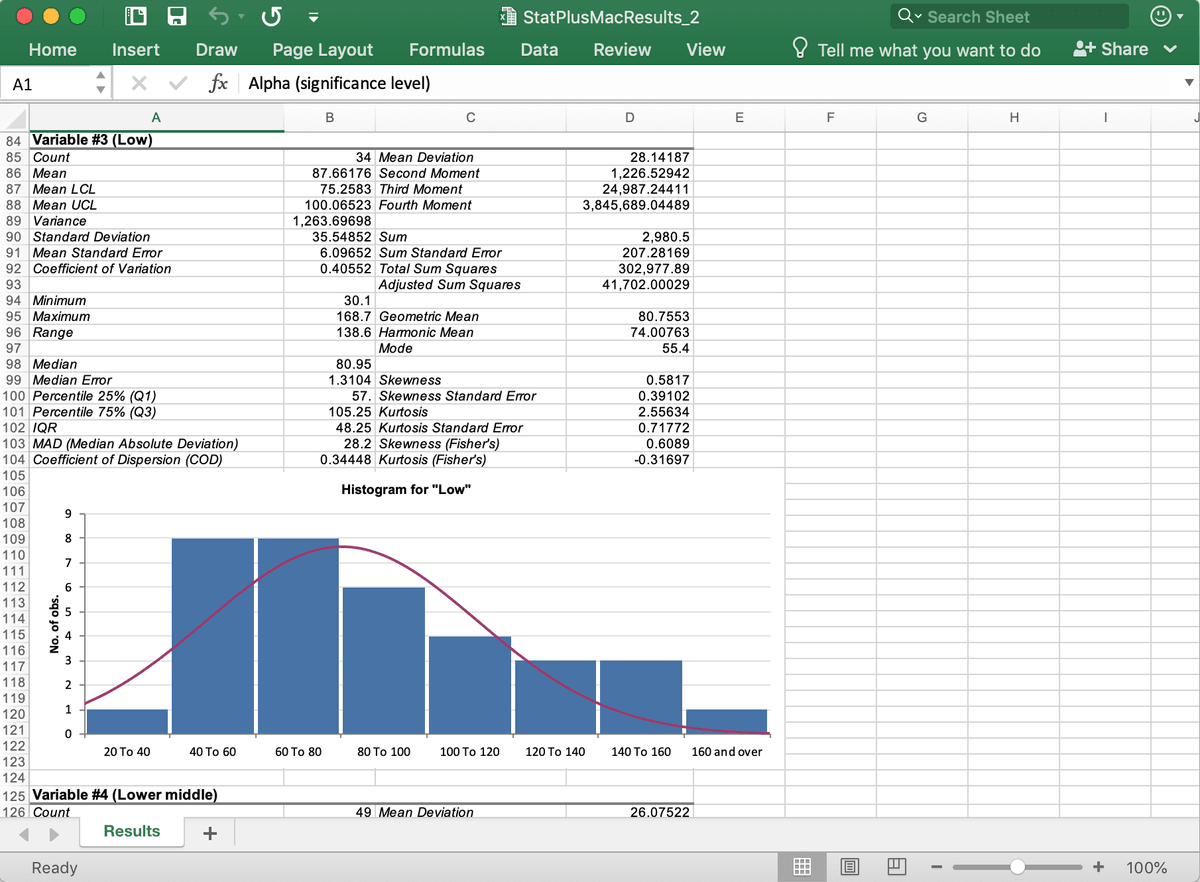
Task: Click the Save icon in title bar
Action: coord(177,17)
